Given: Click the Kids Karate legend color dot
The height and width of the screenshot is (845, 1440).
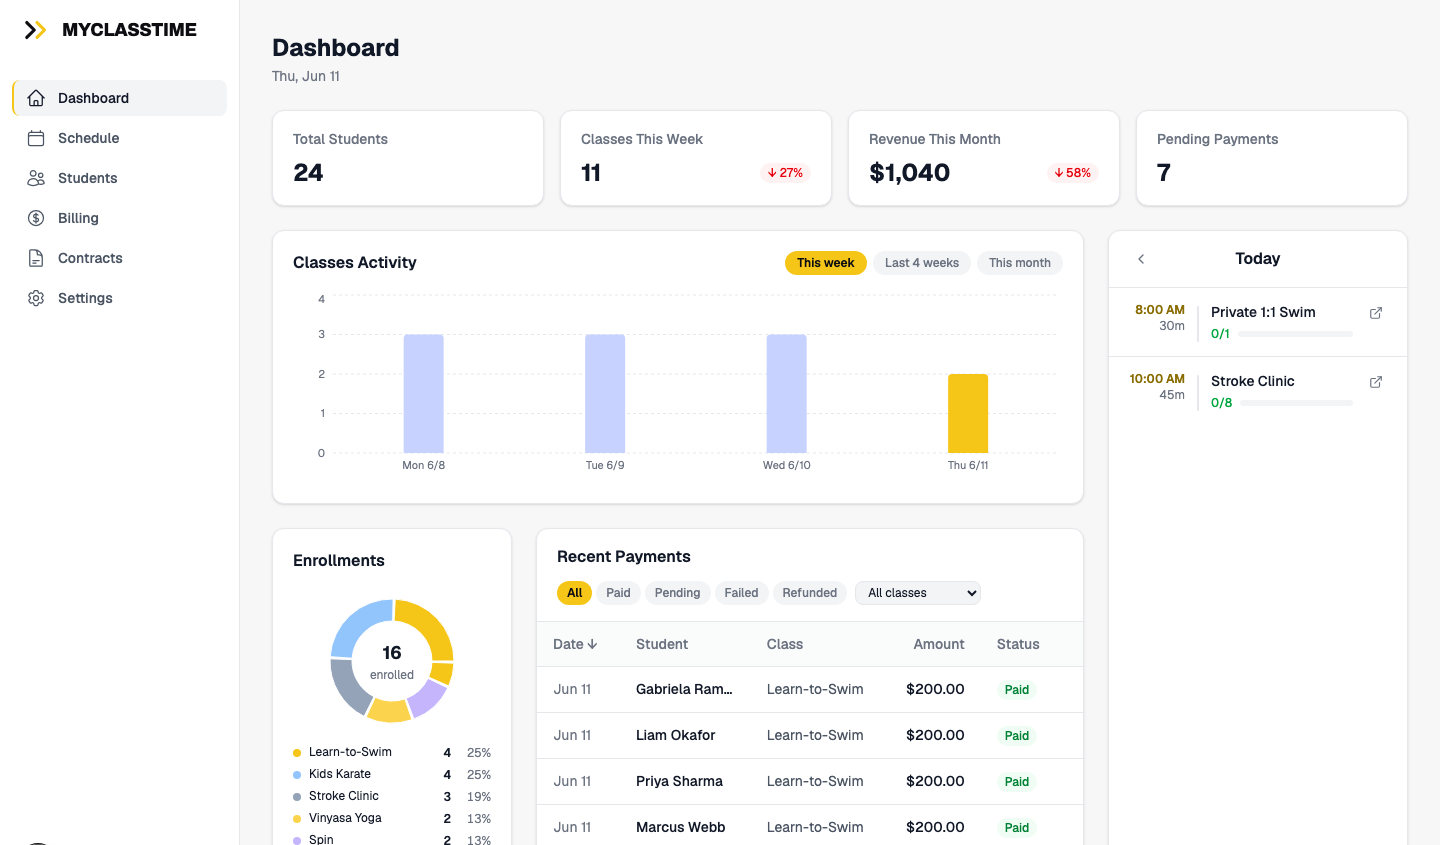Looking at the screenshot, I should pyautogui.click(x=297, y=775).
